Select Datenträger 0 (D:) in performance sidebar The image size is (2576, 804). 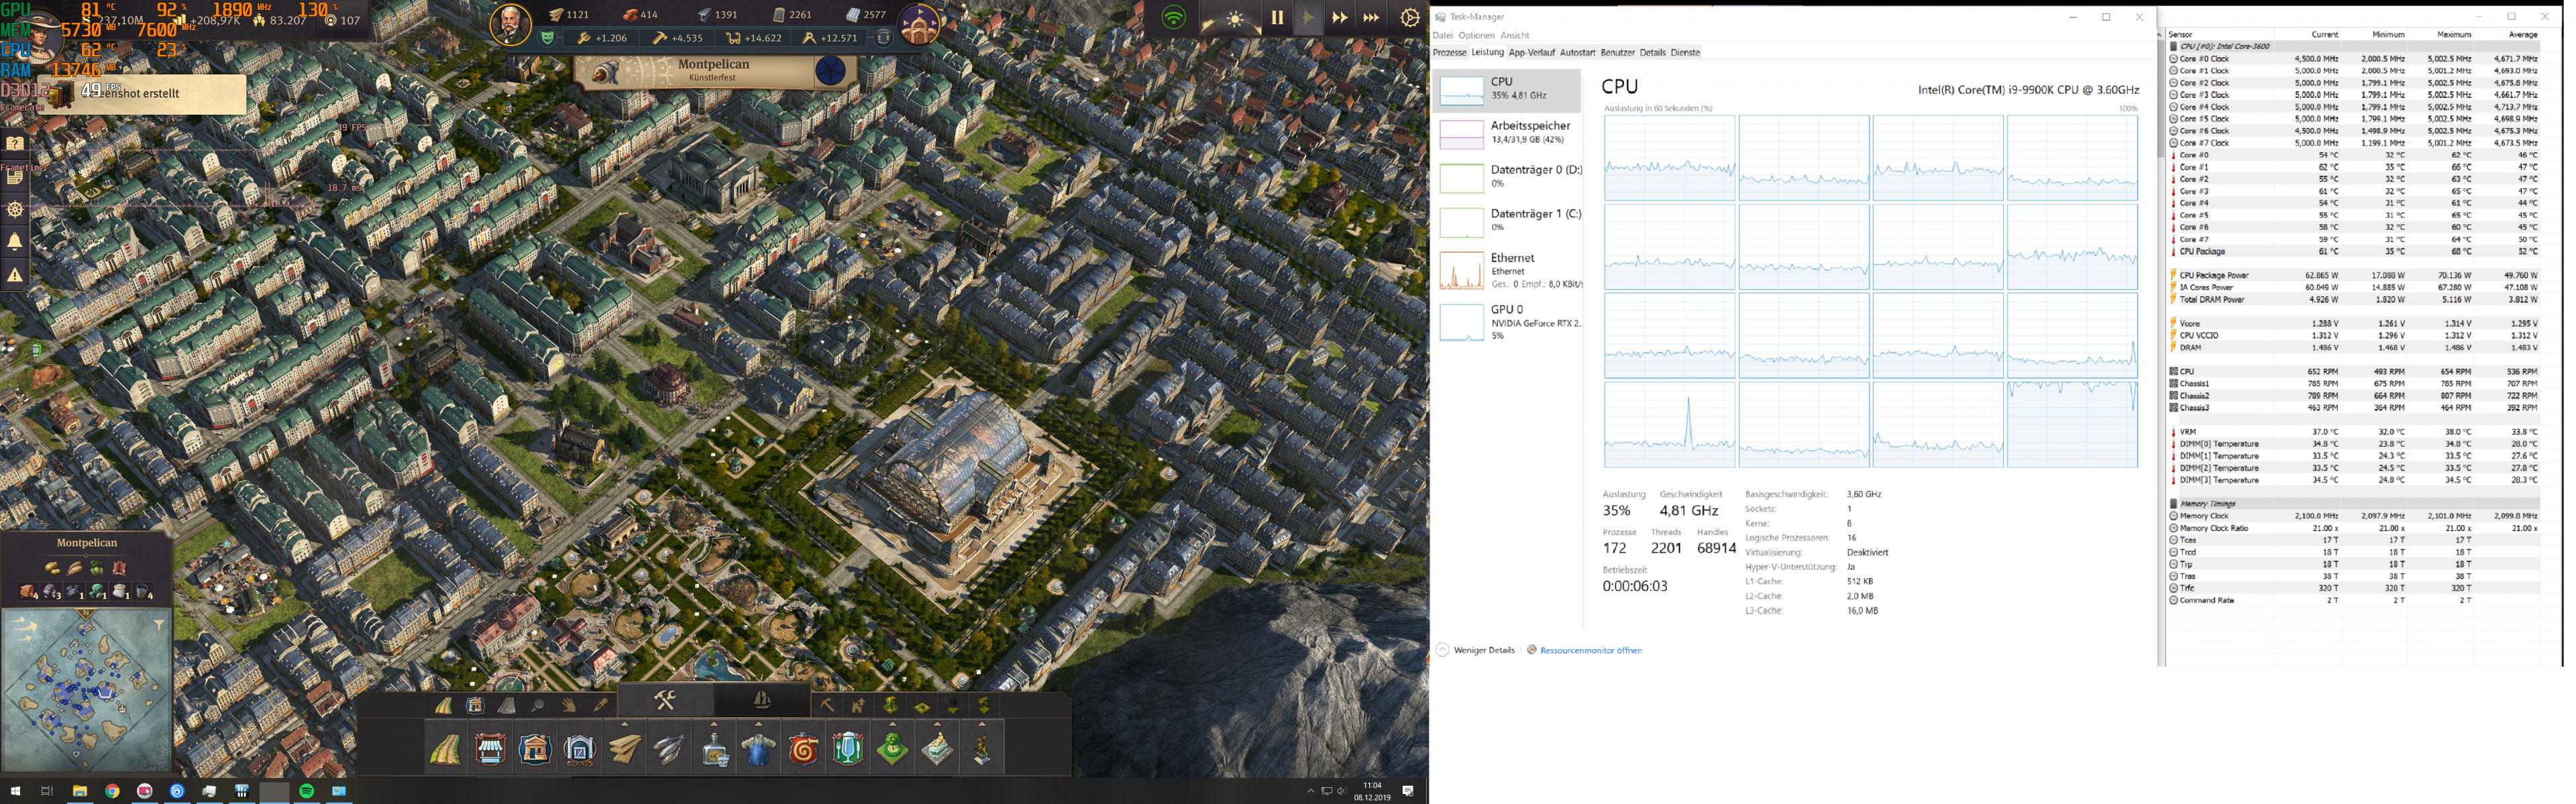click(1507, 178)
